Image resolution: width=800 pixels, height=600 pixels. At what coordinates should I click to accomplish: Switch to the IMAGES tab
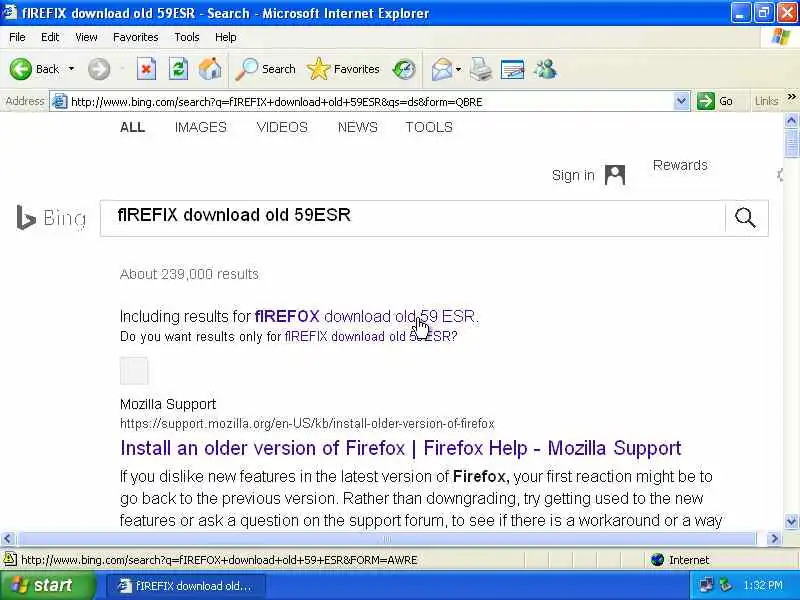[201, 127]
